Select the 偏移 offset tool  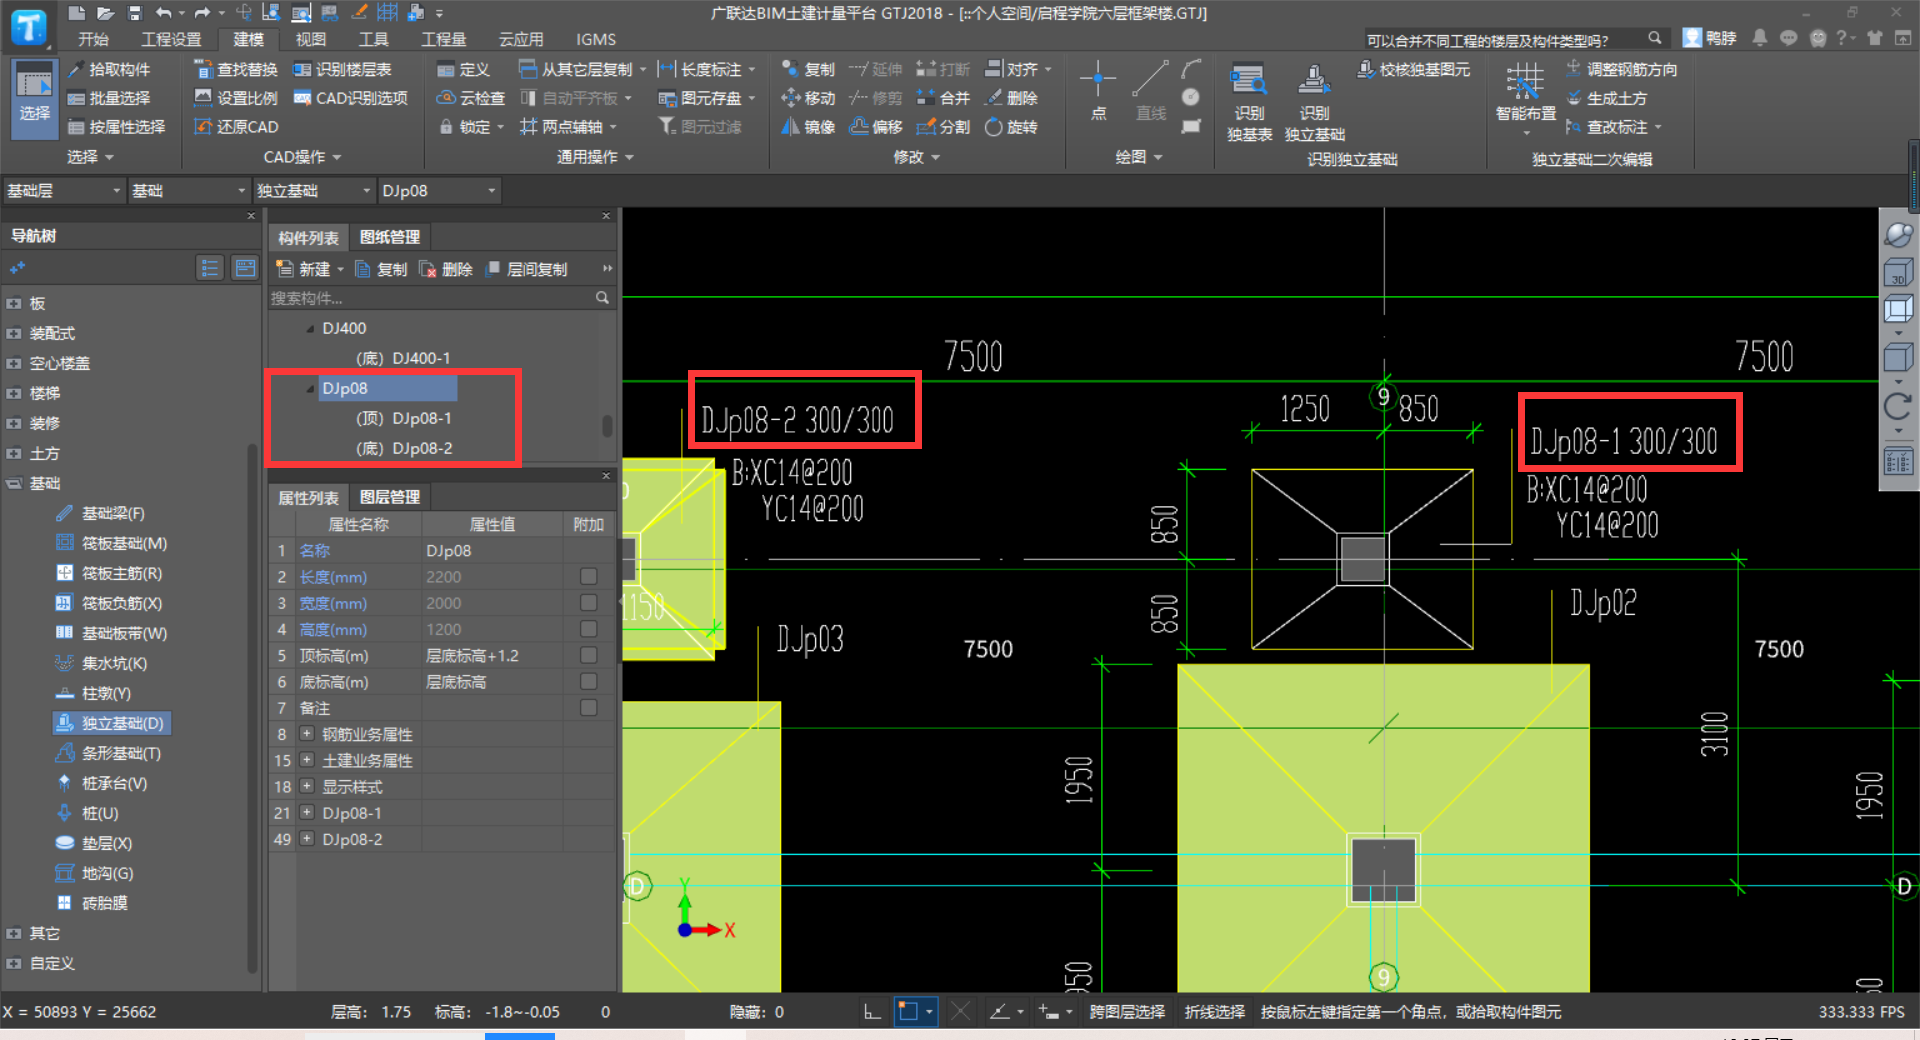point(876,127)
